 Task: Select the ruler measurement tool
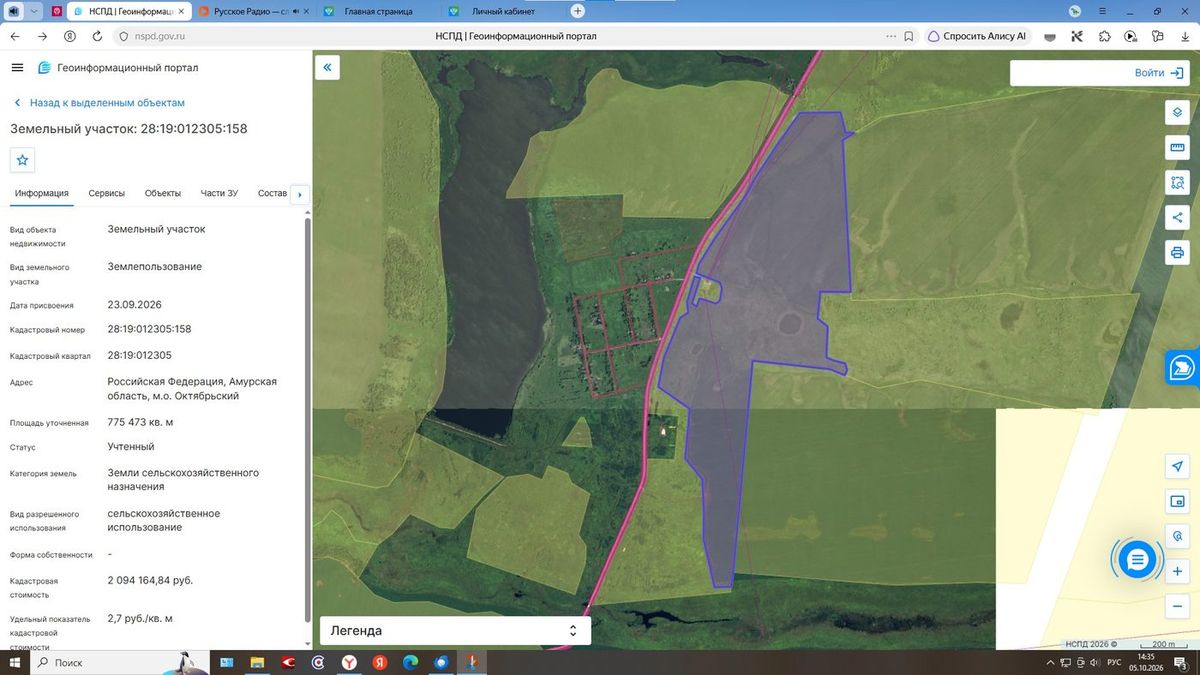[x=1177, y=148]
